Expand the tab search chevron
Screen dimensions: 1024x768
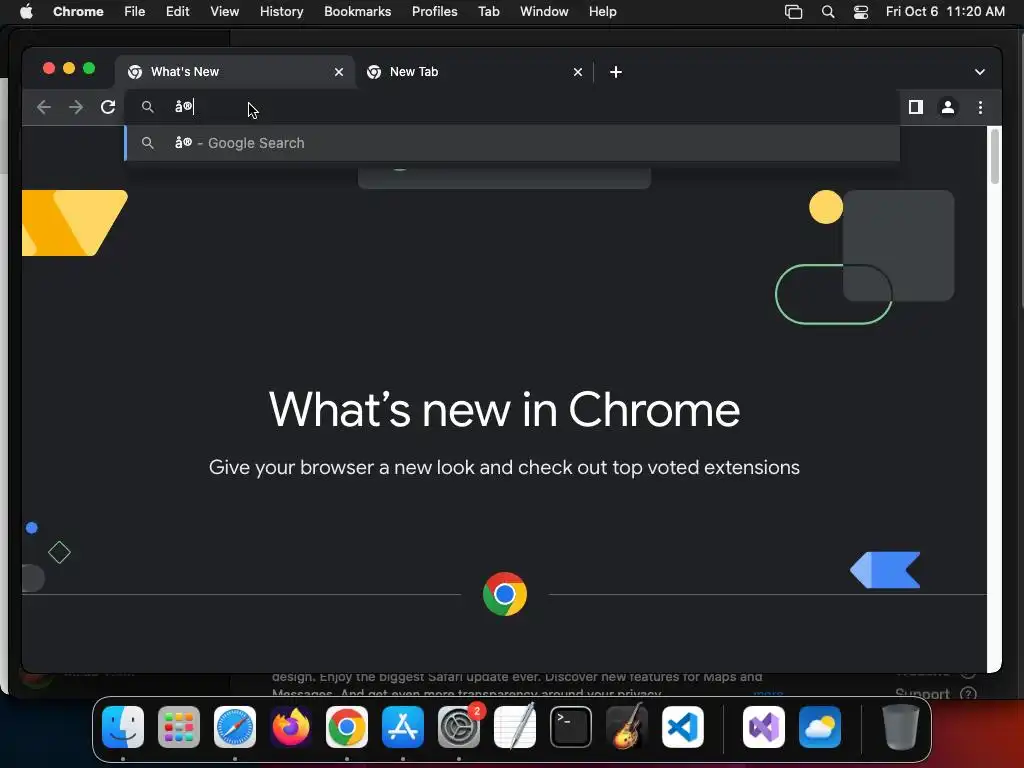(x=980, y=72)
